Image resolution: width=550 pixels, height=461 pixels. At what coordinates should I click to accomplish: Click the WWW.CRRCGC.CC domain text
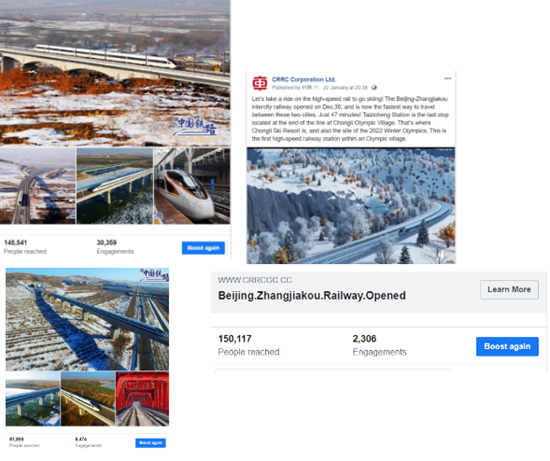pyautogui.click(x=255, y=280)
